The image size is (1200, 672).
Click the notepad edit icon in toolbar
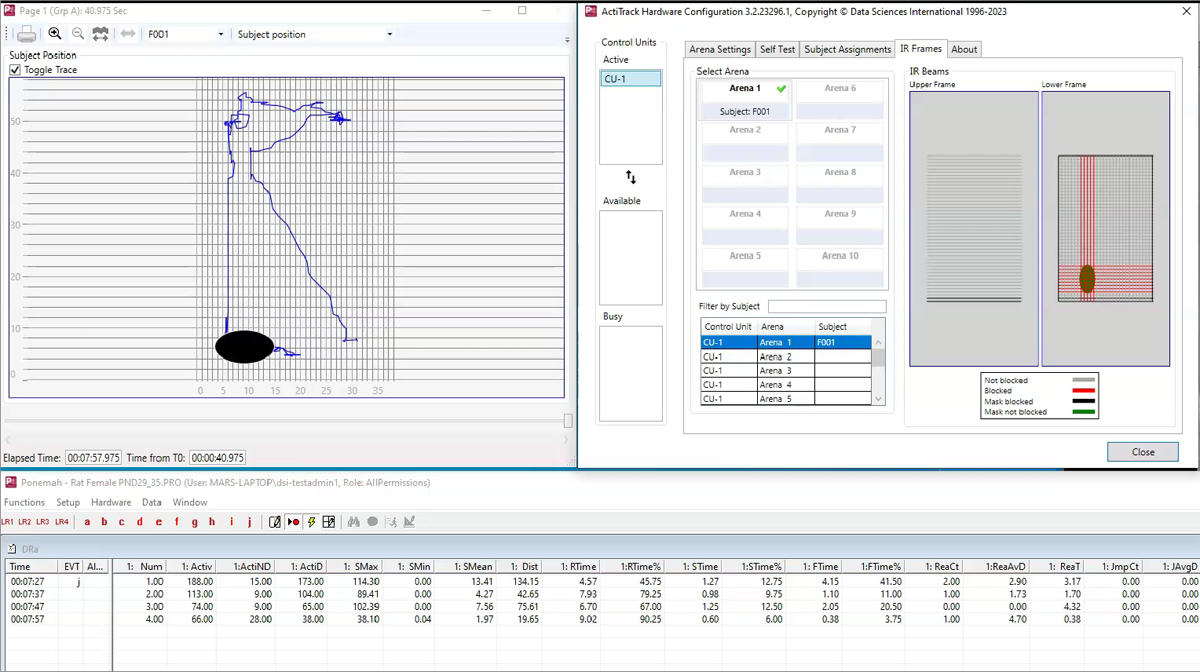pyautogui.click(x=275, y=522)
